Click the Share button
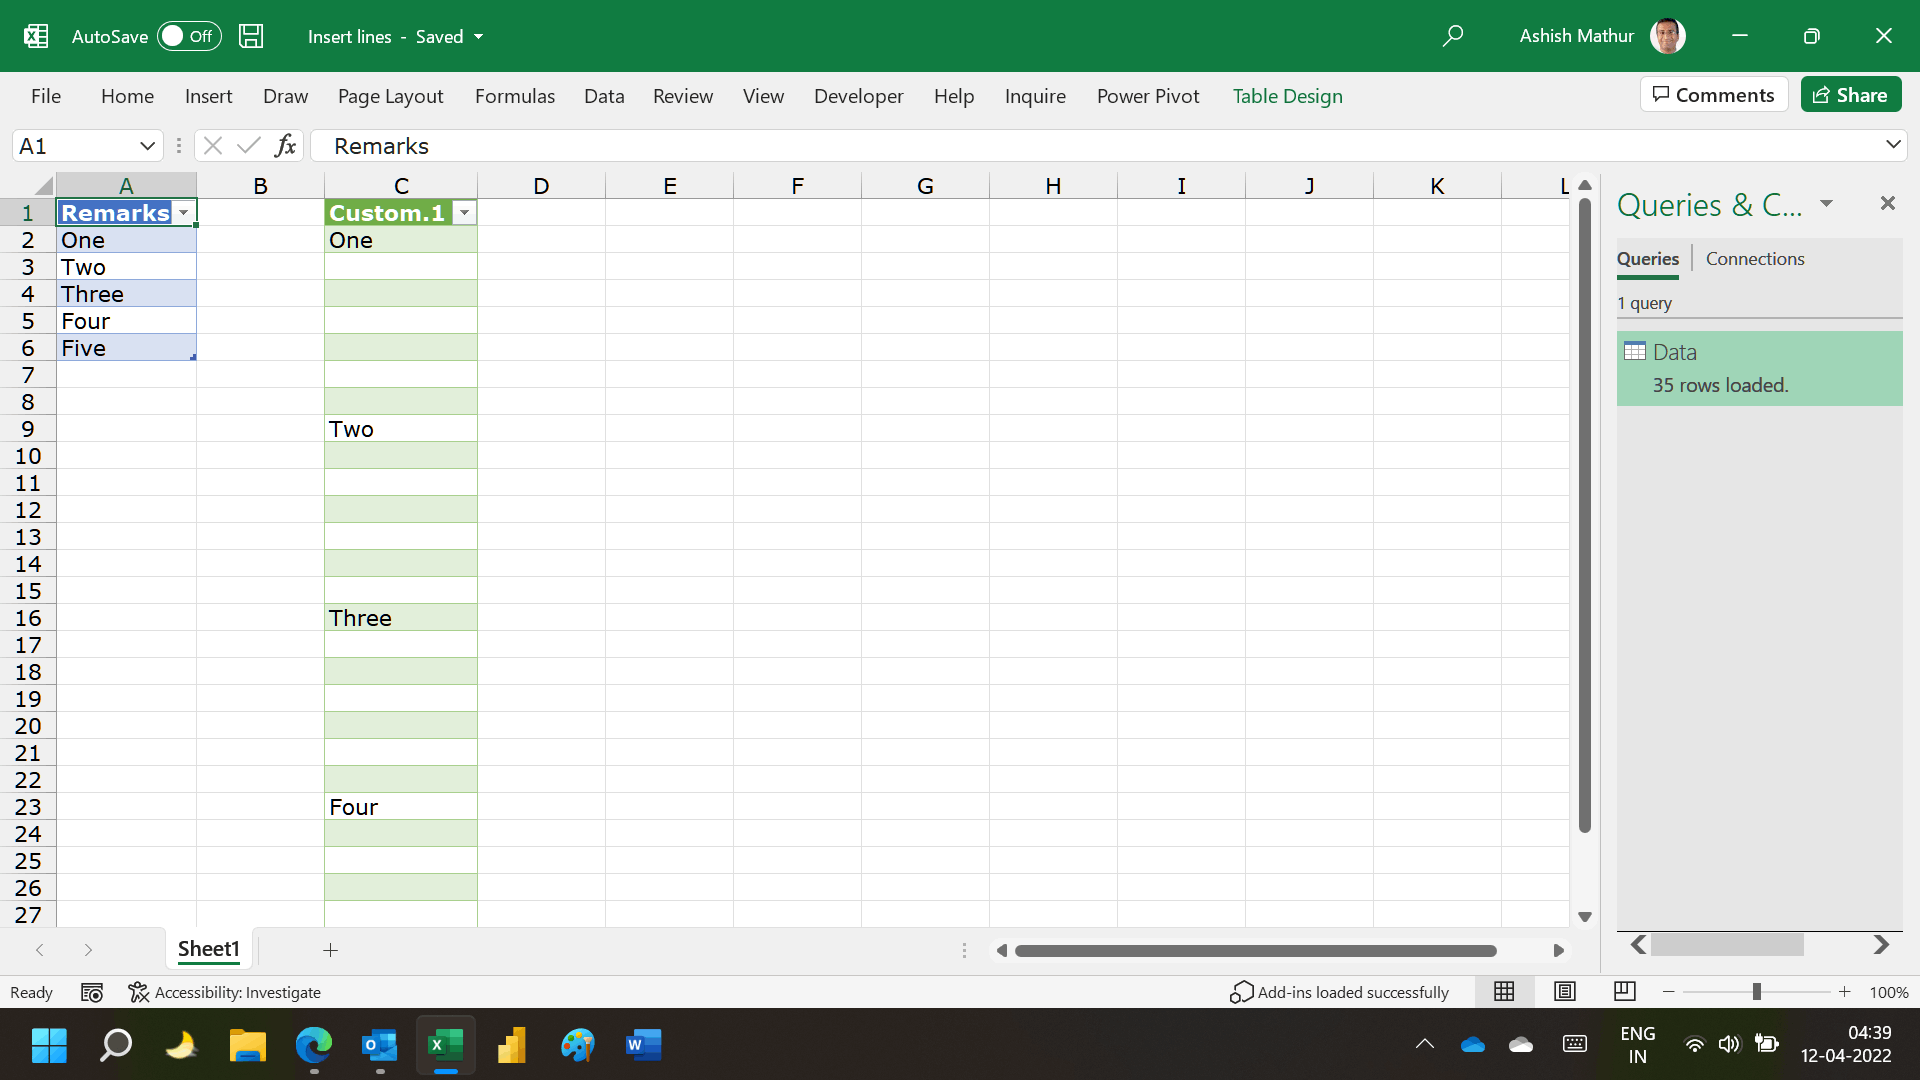The width and height of the screenshot is (1920, 1080). tap(1850, 95)
